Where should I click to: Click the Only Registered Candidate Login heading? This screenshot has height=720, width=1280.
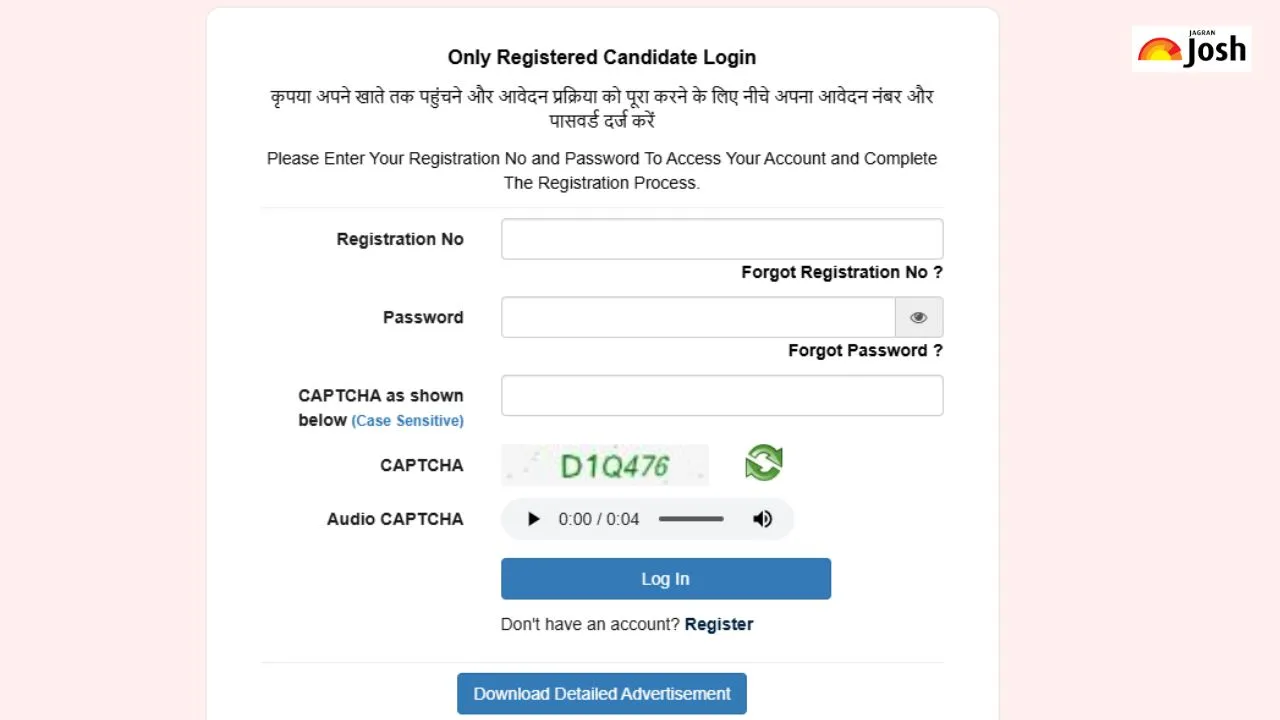602,58
